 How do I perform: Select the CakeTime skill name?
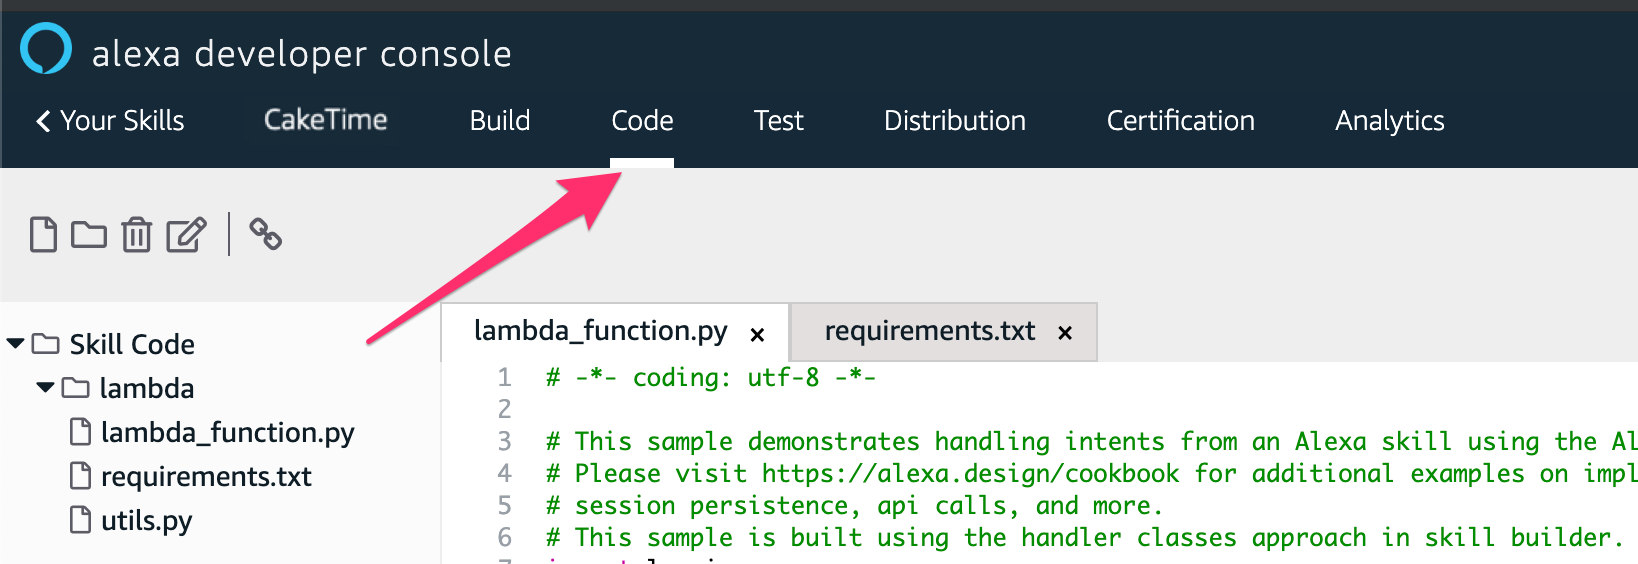coord(325,120)
